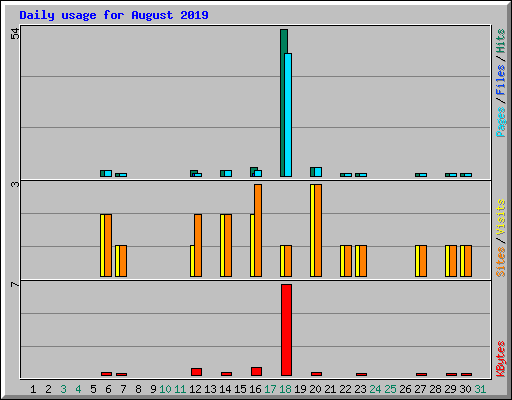Click day 18 on the x-axis

tap(285, 389)
